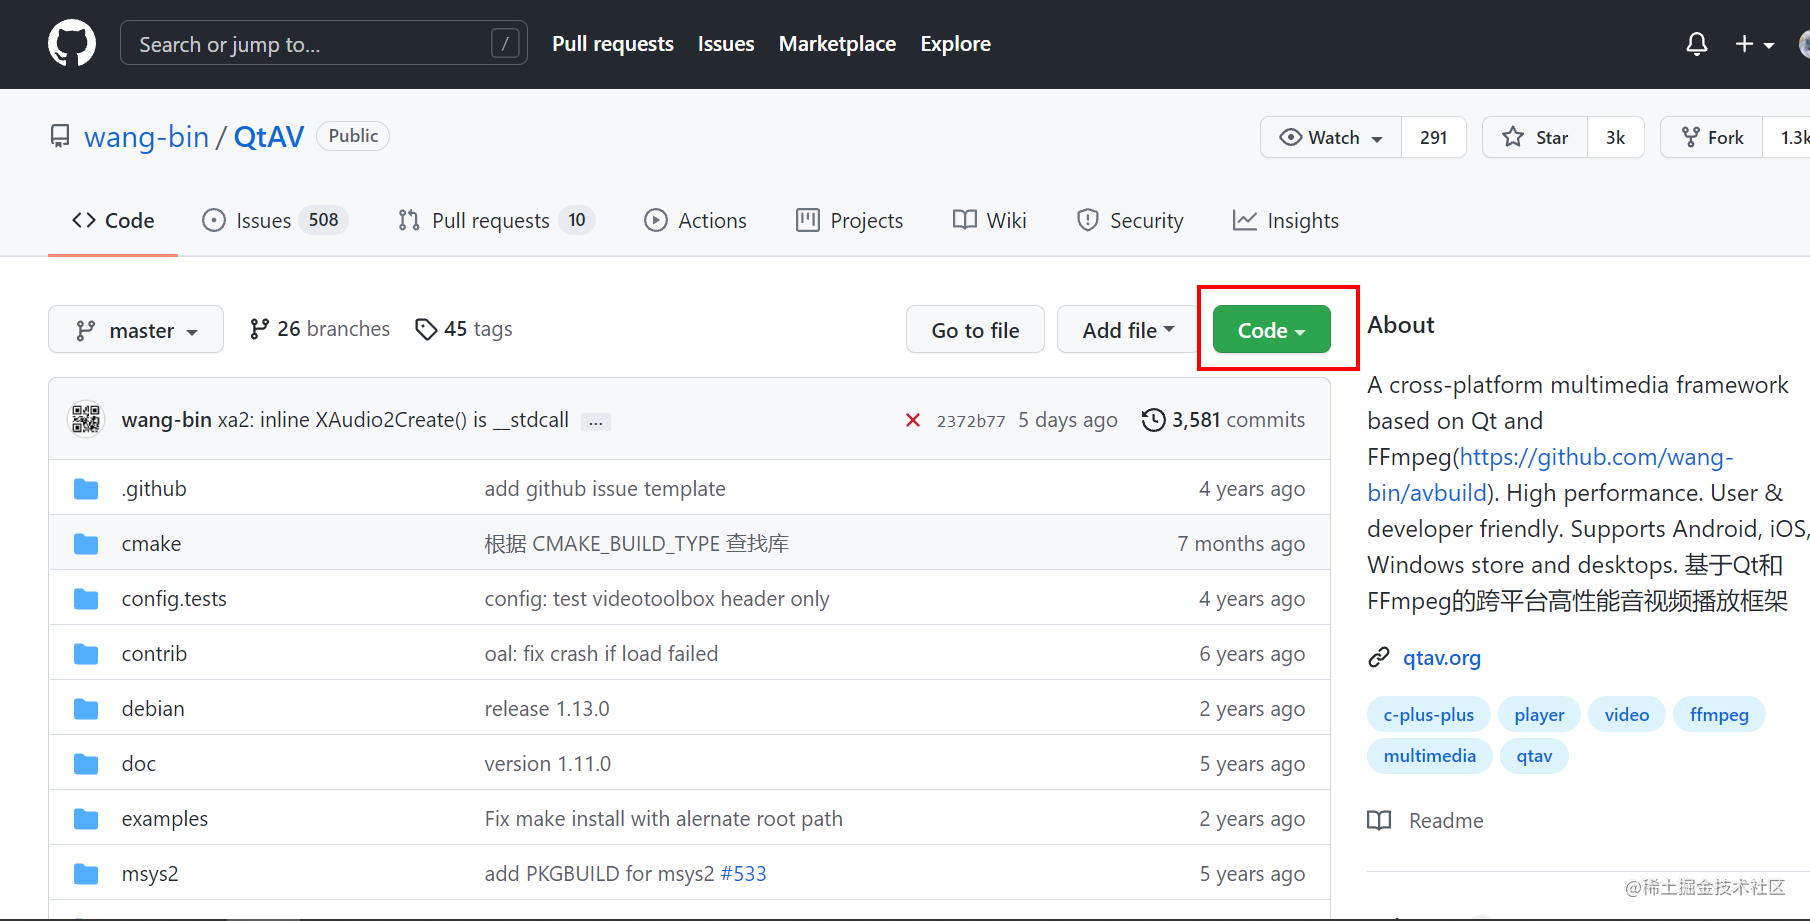Open the 'add github issue template' commit
Image resolution: width=1810 pixels, height=921 pixels.
[605, 488]
